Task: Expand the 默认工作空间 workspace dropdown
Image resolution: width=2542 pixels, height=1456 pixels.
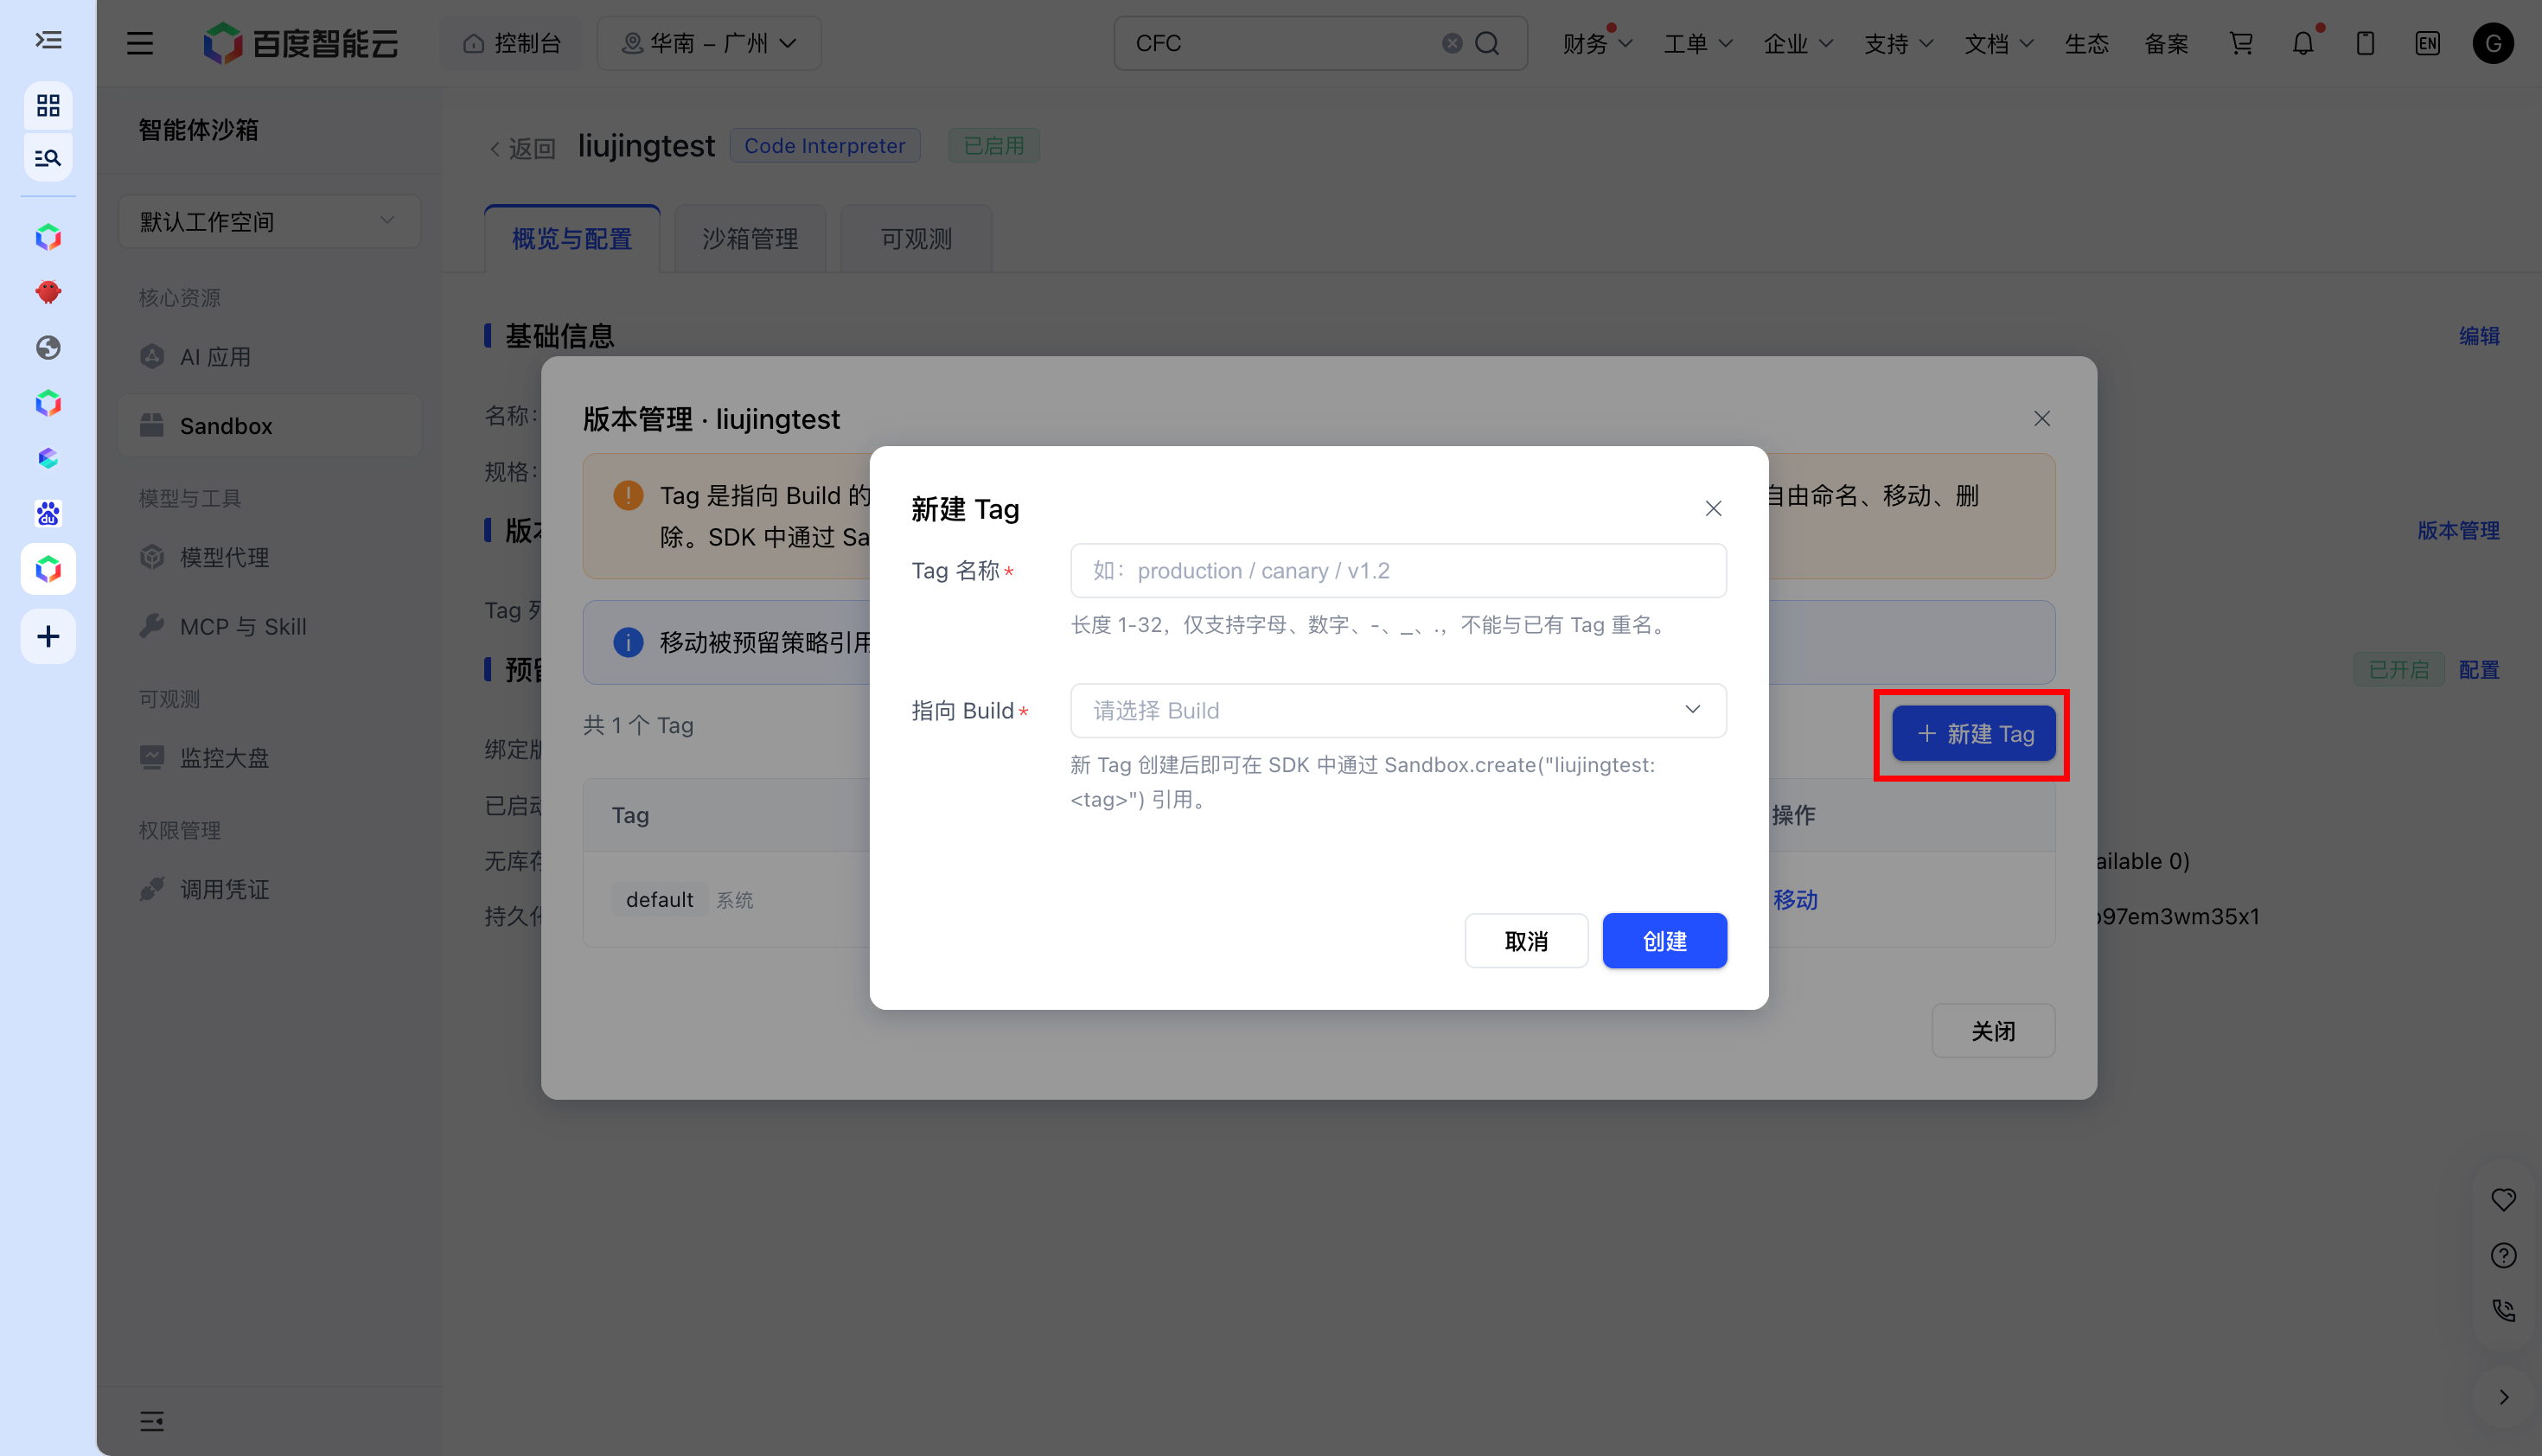Action: click(x=269, y=221)
